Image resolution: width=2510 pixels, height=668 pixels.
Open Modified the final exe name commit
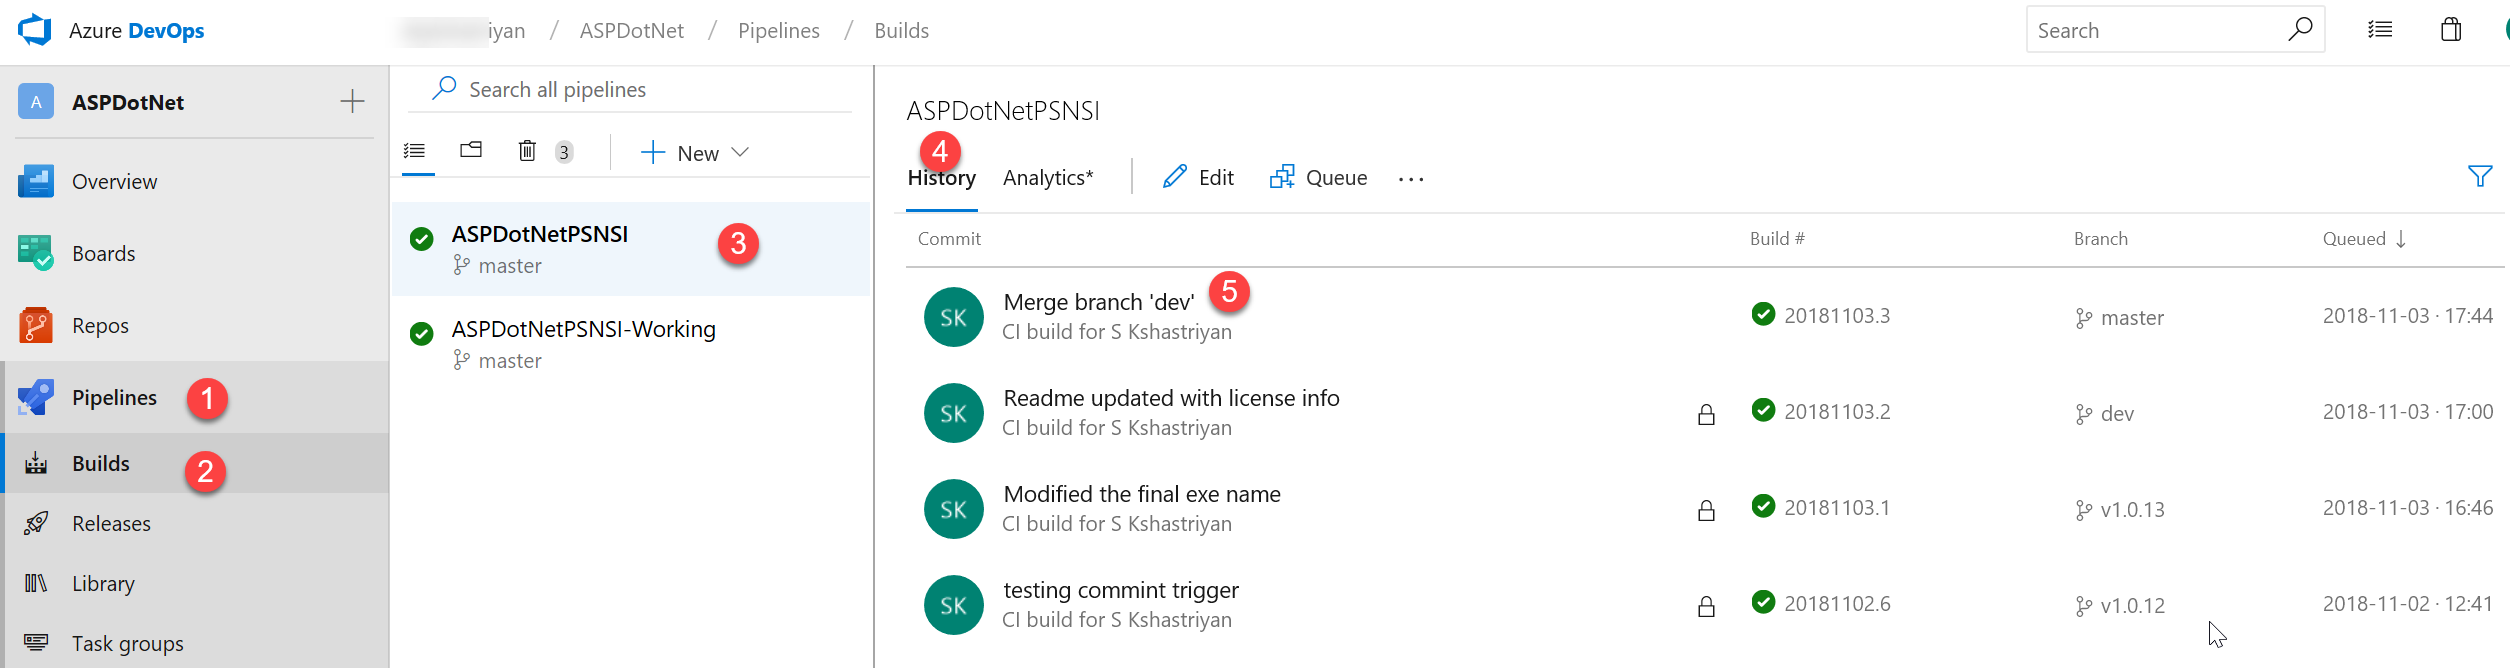tap(1142, 494)
